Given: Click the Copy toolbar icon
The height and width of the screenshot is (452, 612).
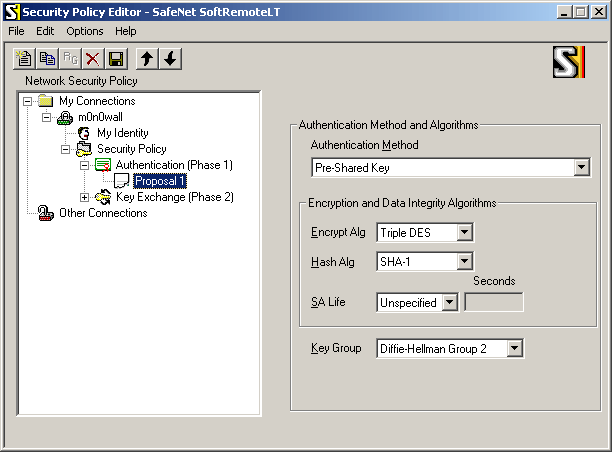Looking at the screenshot, I should click(x=47, y=59).
